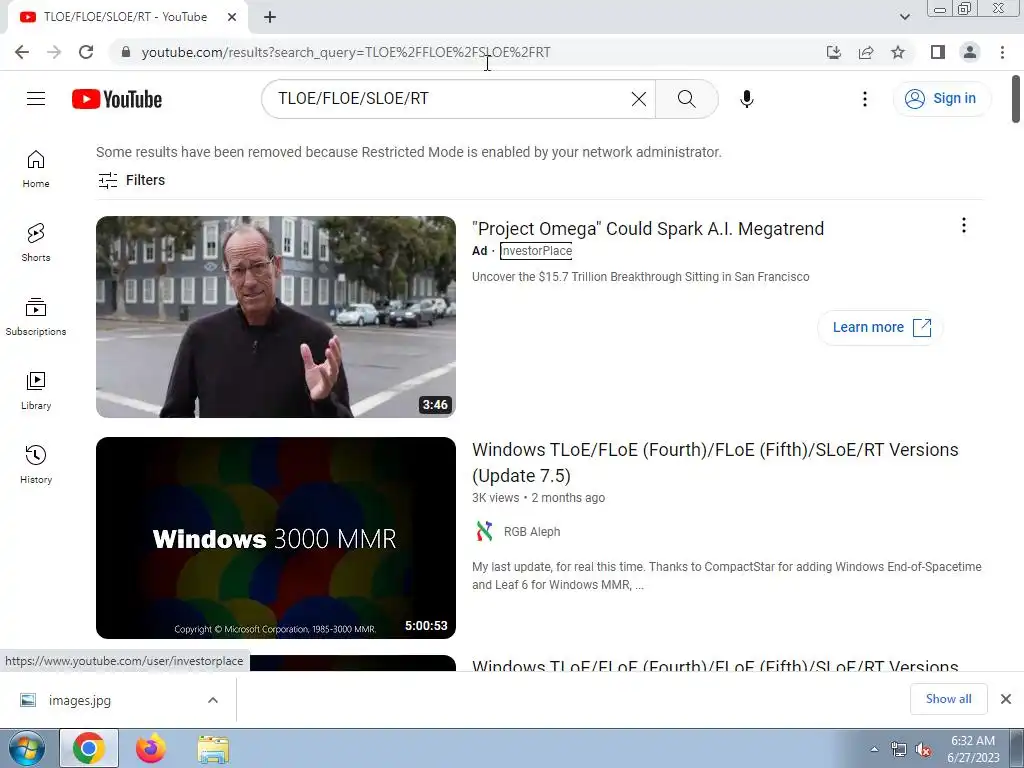Image resolution: width=1024 pixels, height=768 pixels.
Task: Open Windows Explorer from the taskbar
Action: click(x=213, y=749)
